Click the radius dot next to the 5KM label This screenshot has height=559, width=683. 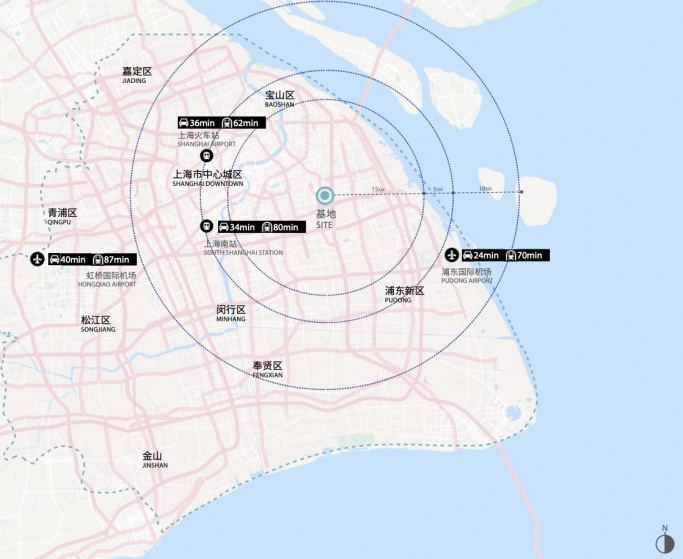(x=453, y=193)
